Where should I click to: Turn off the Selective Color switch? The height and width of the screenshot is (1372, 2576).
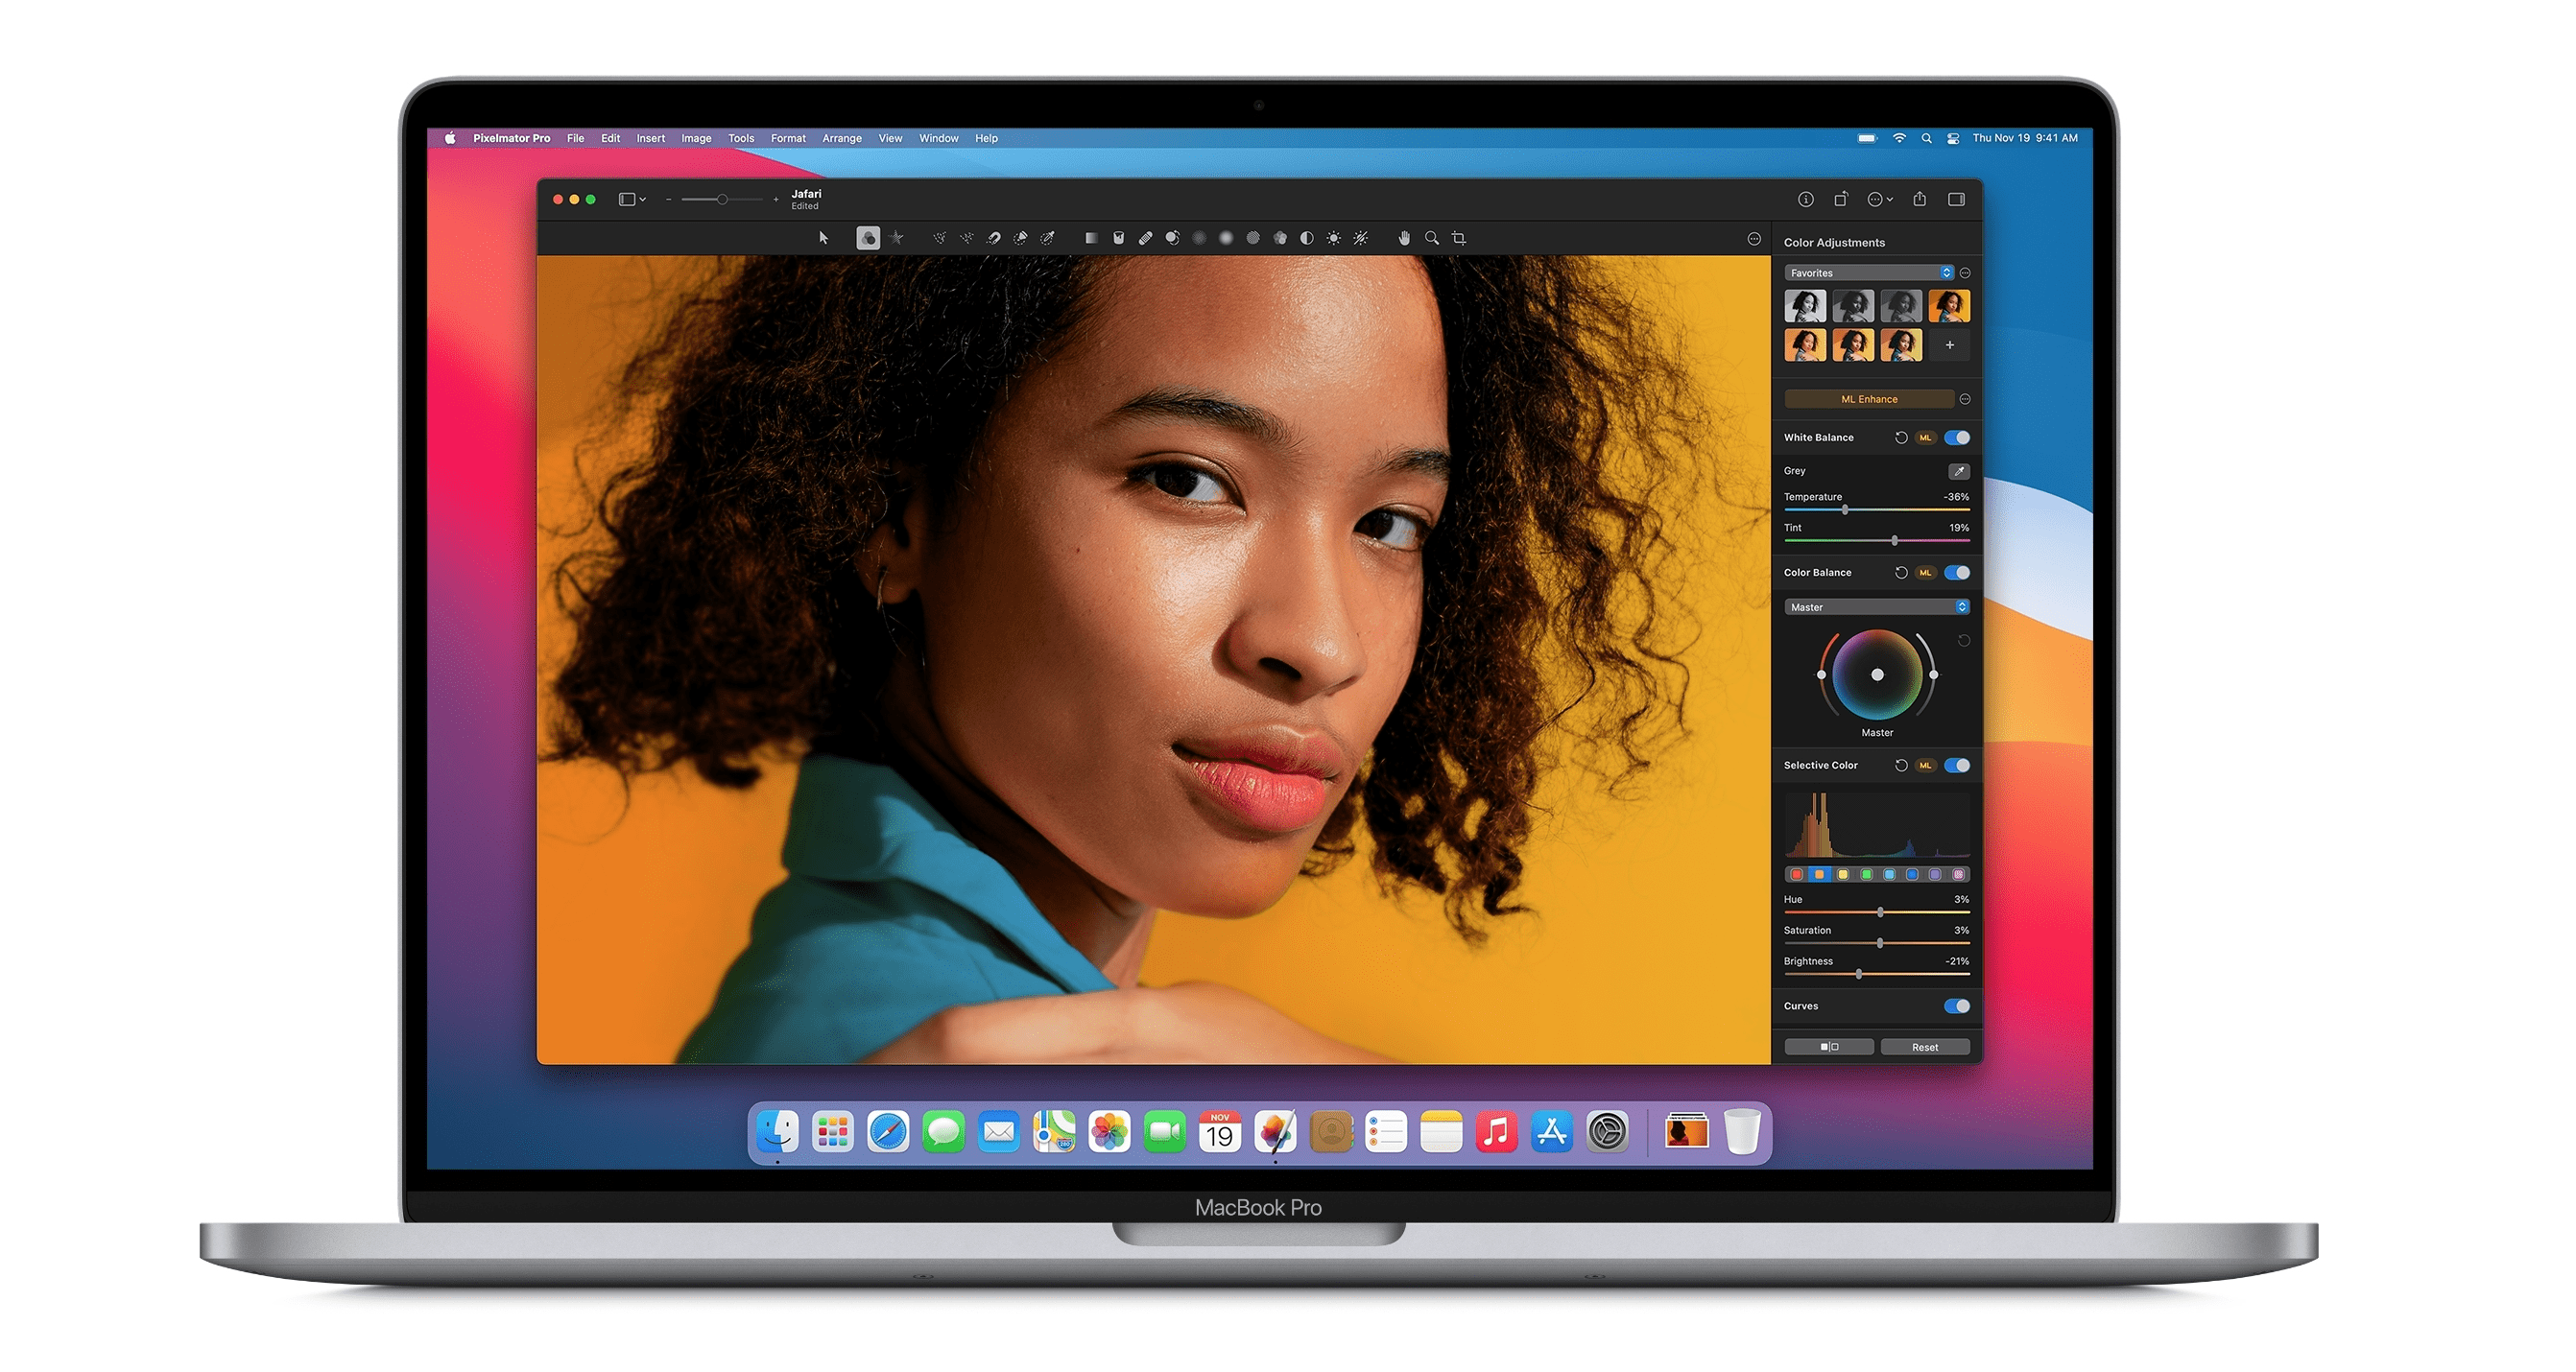pos(1957,766)
